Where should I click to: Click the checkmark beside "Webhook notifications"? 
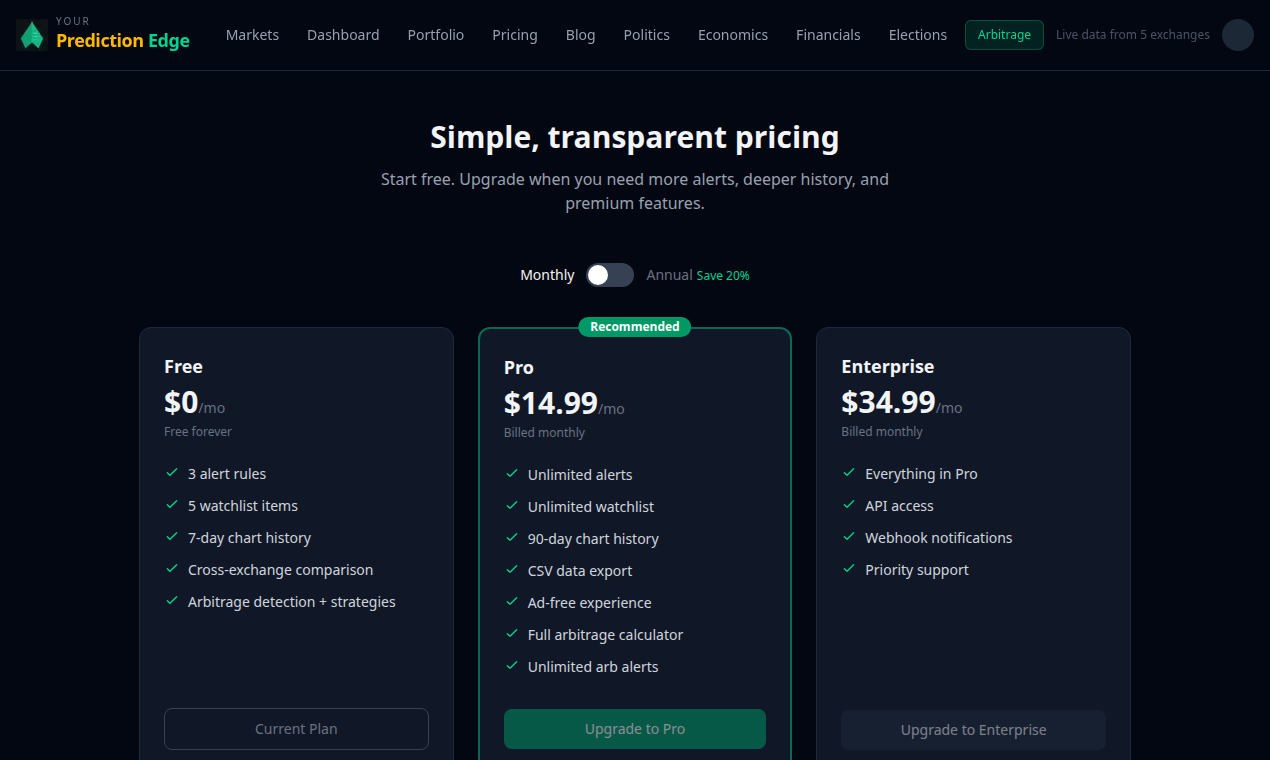(849, 538)
